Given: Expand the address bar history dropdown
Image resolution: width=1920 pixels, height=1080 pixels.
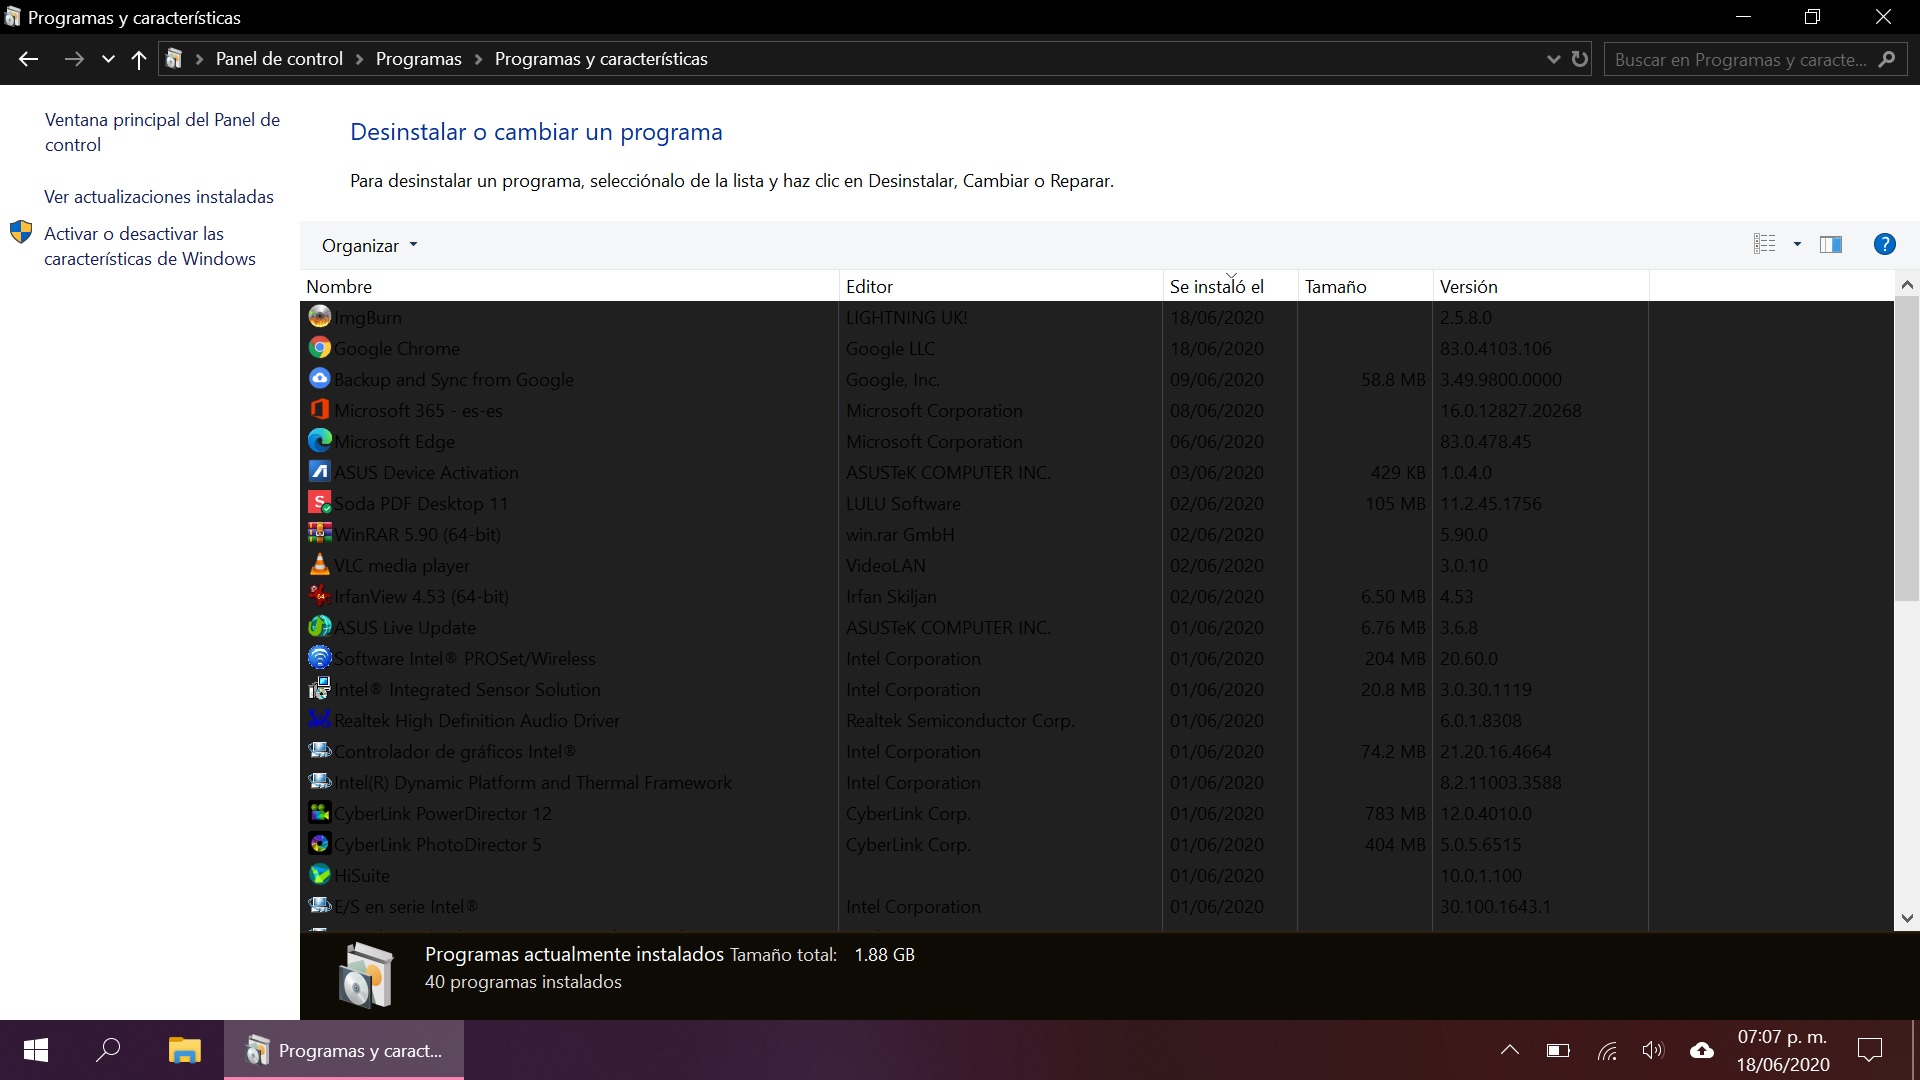Looking at the screenshot, I should click(1553, 59).
